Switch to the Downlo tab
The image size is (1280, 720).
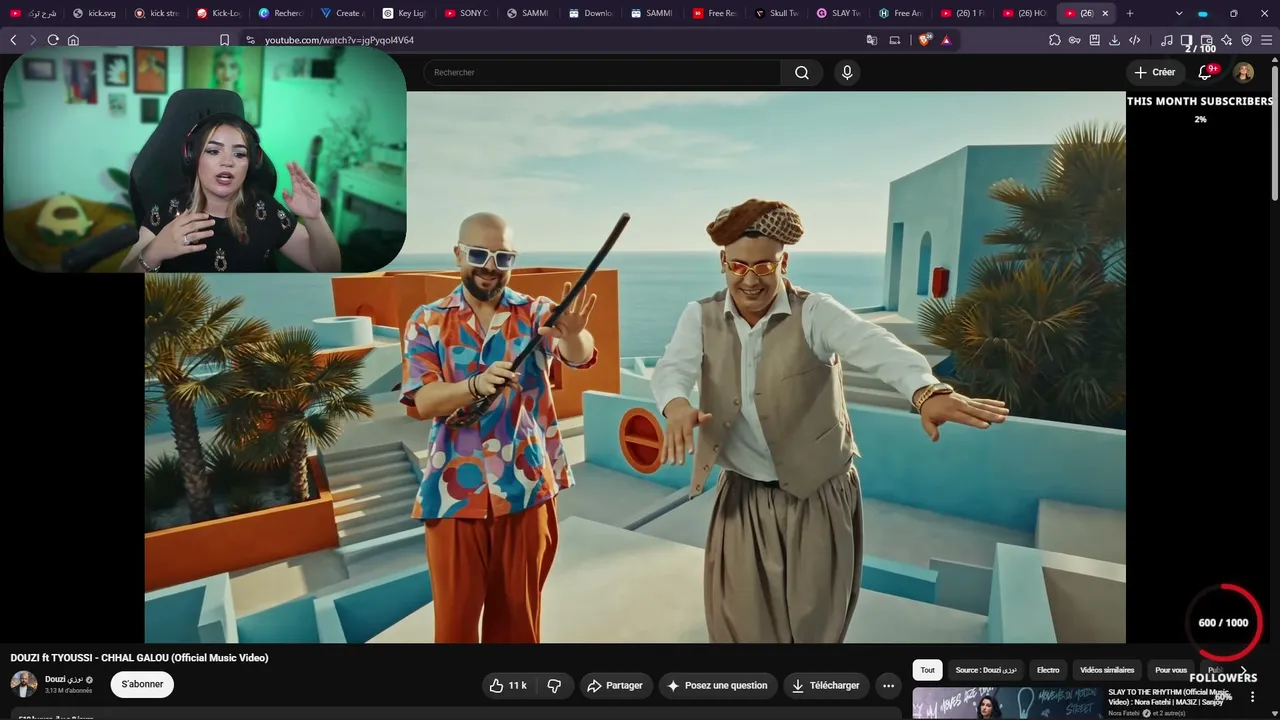[590, 13]
